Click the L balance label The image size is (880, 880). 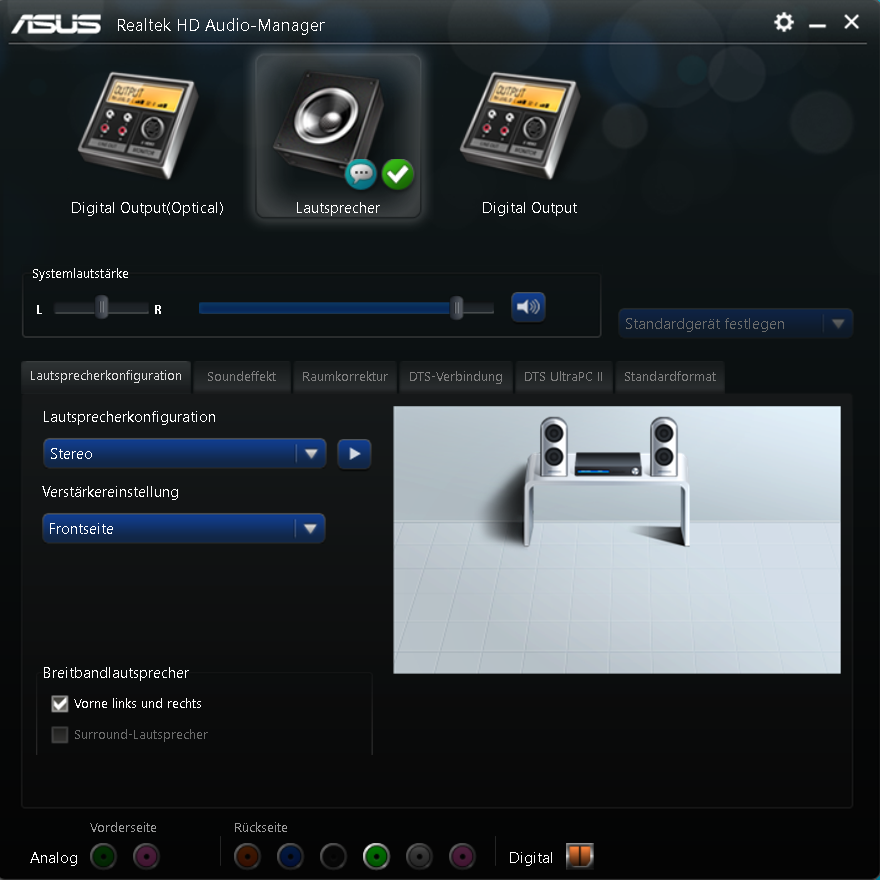point(39,310)
